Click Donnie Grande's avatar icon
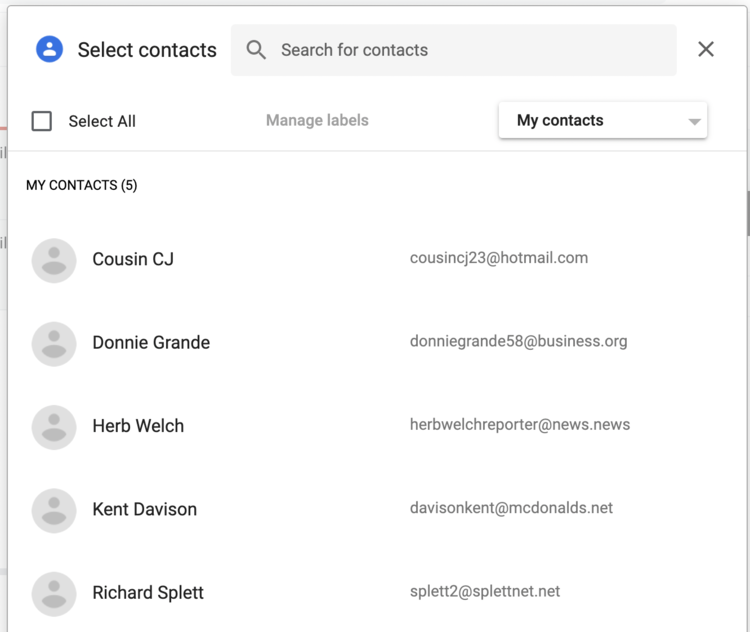 coord(54,343)
